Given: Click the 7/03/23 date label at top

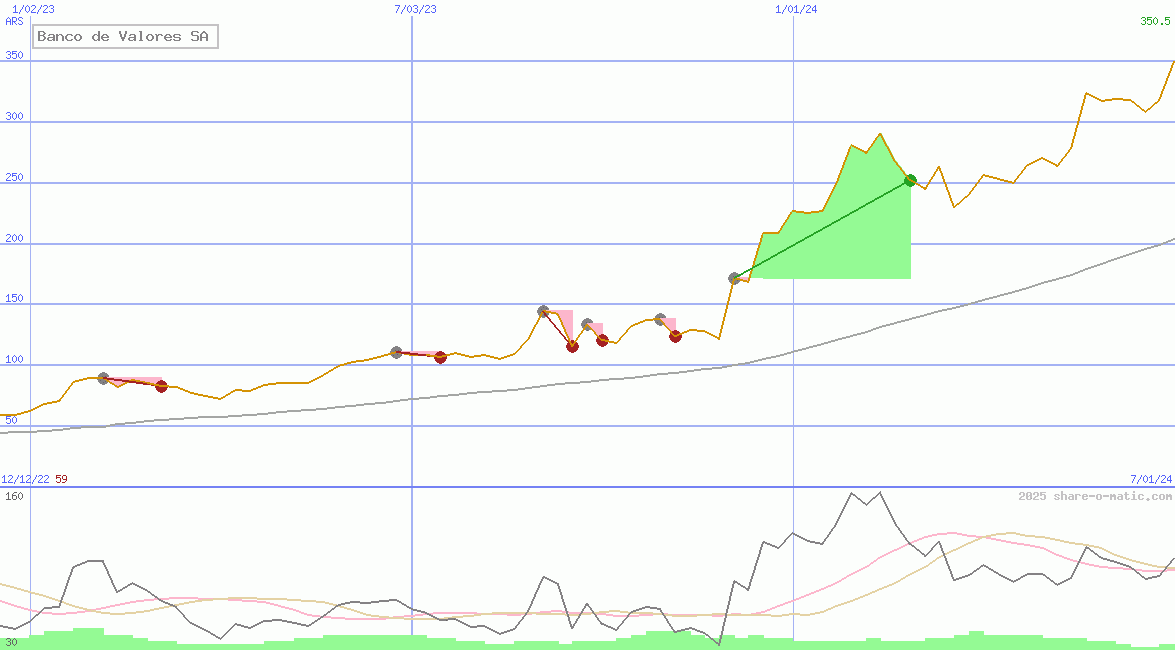Looking at the screenshot, I should 416,9.
